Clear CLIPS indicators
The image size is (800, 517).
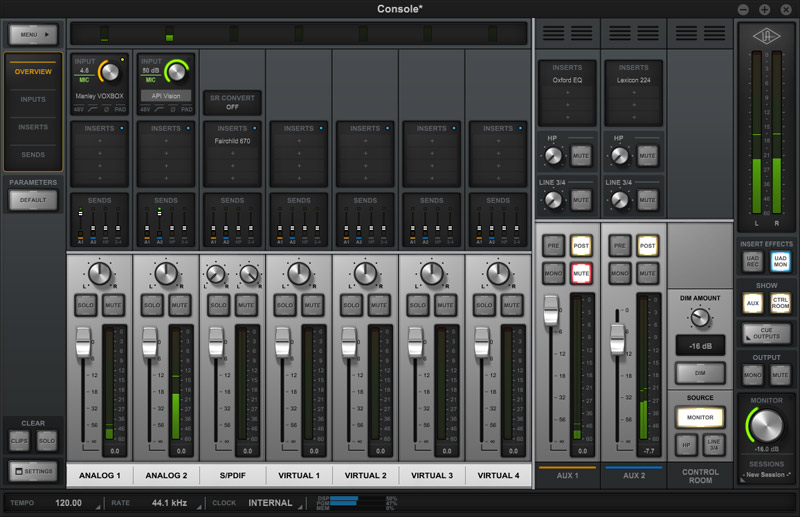(x=19, y=441)
